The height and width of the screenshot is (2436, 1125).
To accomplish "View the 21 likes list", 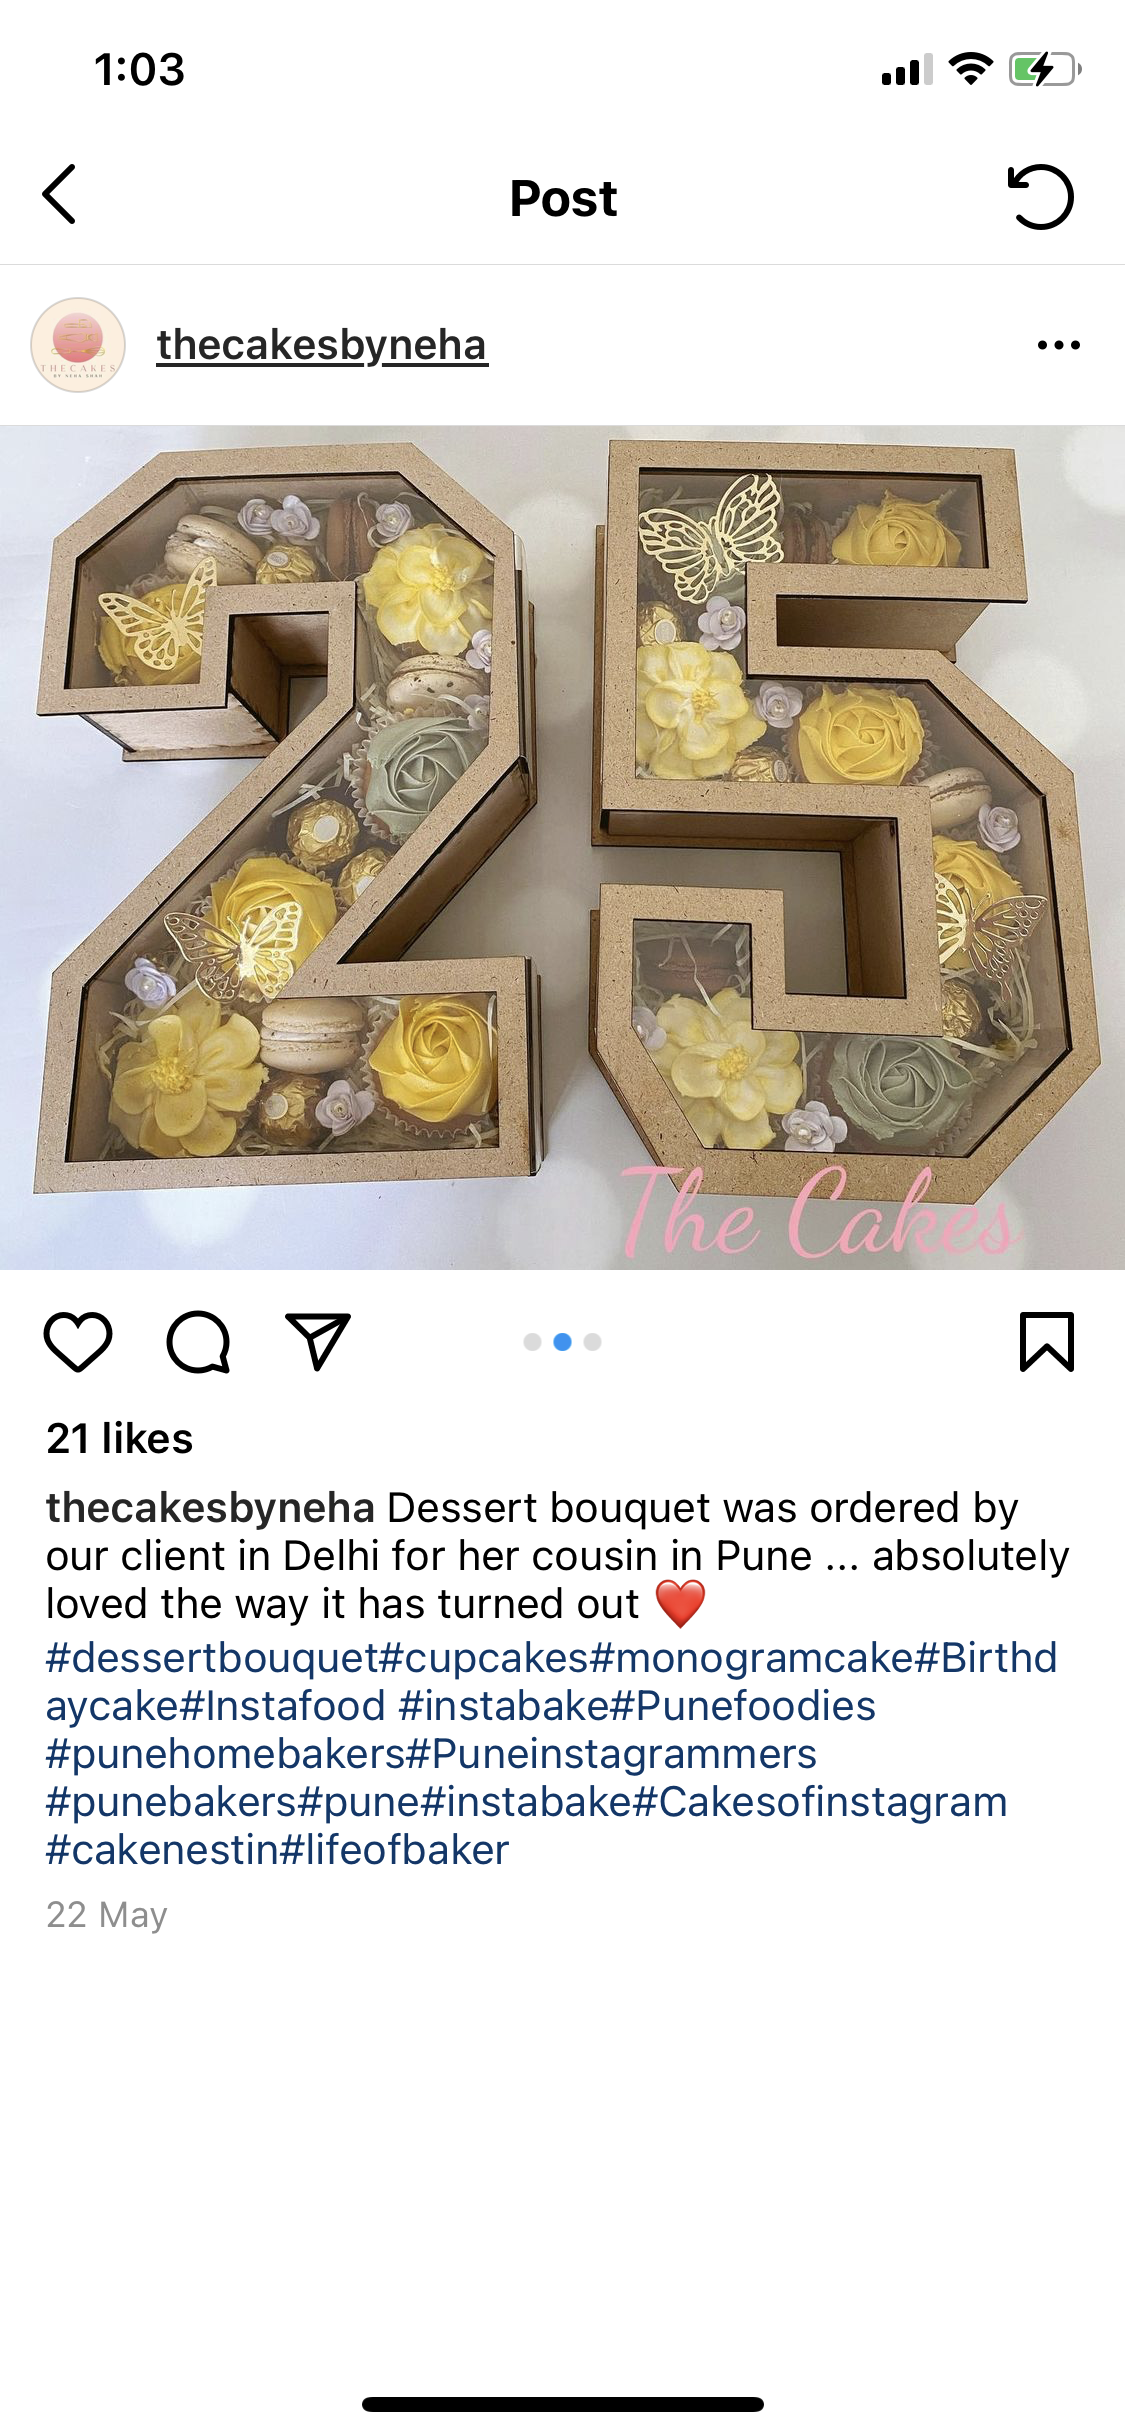I will point(119,1438).
